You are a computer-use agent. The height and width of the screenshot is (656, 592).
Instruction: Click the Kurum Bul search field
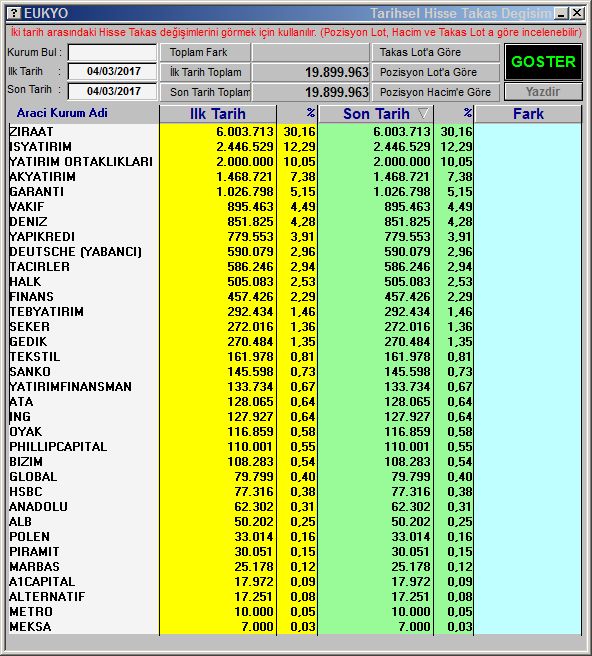pos(113,53)
